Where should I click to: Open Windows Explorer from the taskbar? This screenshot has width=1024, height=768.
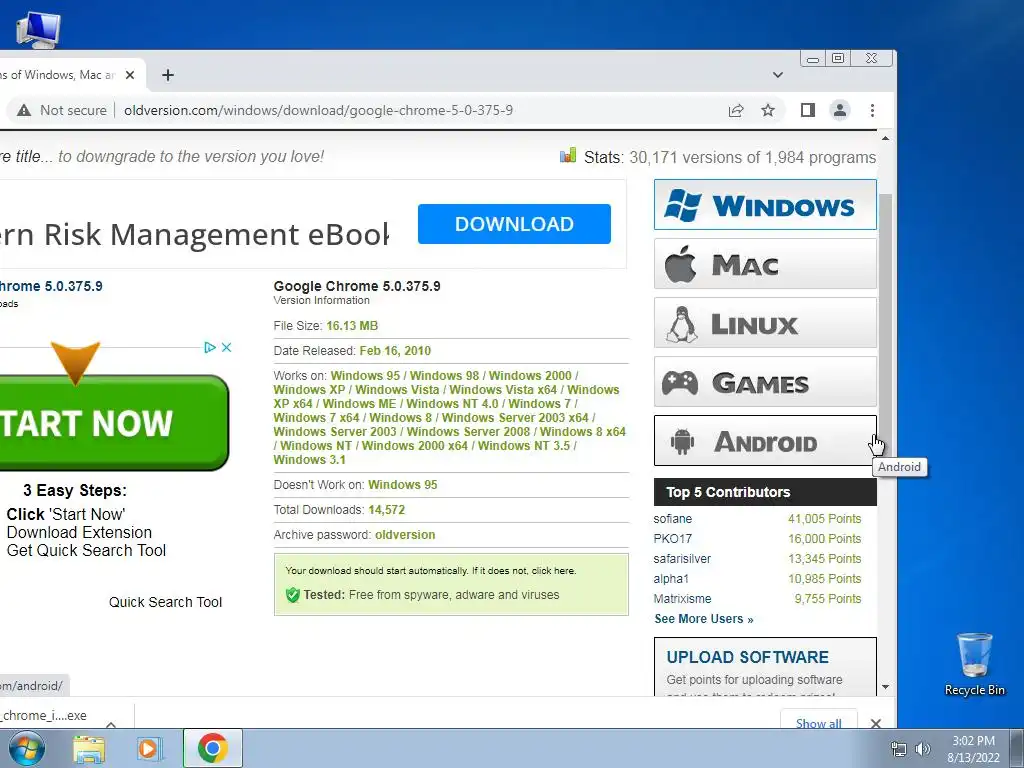[89, 749]
